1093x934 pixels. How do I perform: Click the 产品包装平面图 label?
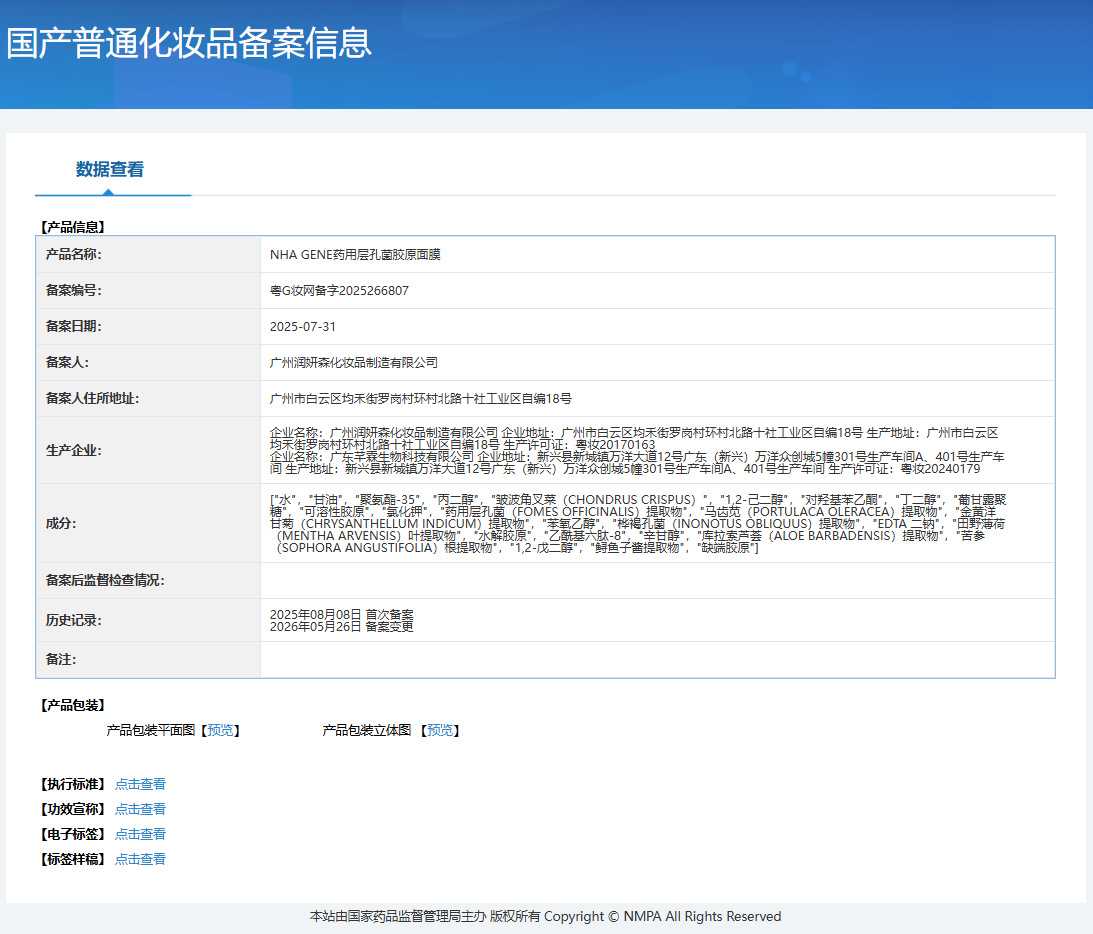[151, 730]
